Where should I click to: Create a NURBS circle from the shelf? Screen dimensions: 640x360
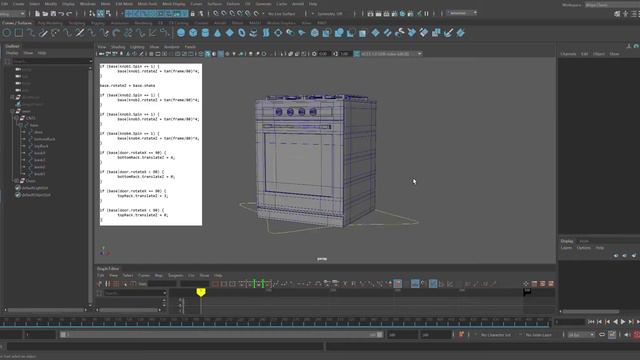[x=7, y=33]
